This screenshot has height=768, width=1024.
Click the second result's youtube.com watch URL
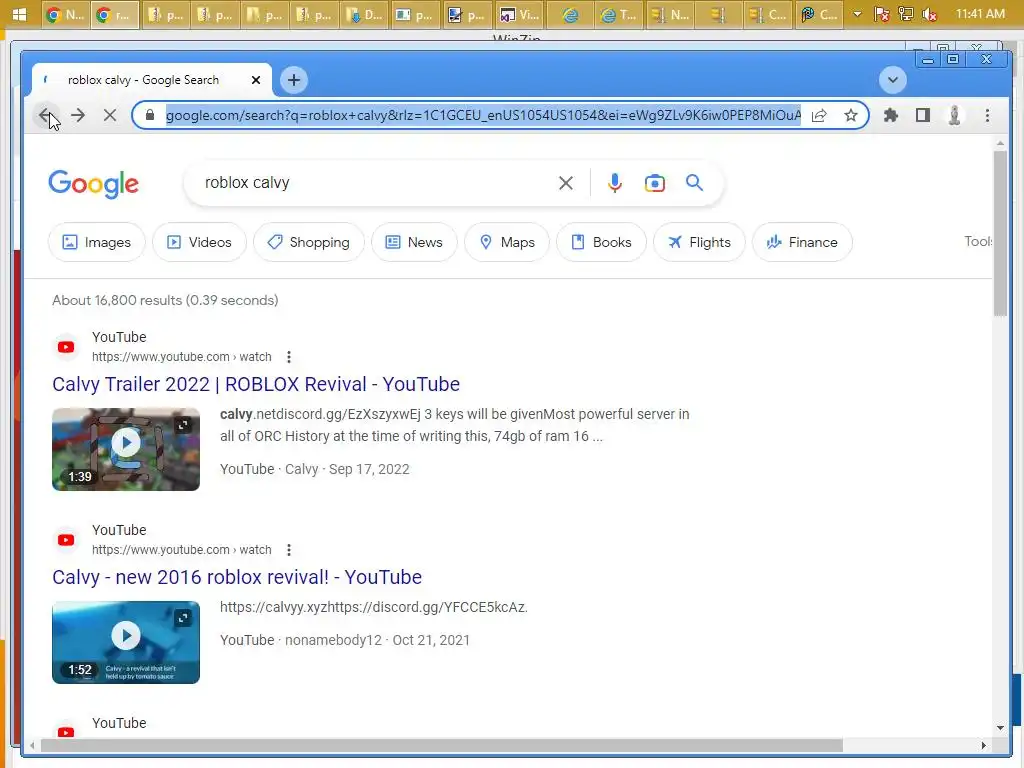tap(182, 550)
